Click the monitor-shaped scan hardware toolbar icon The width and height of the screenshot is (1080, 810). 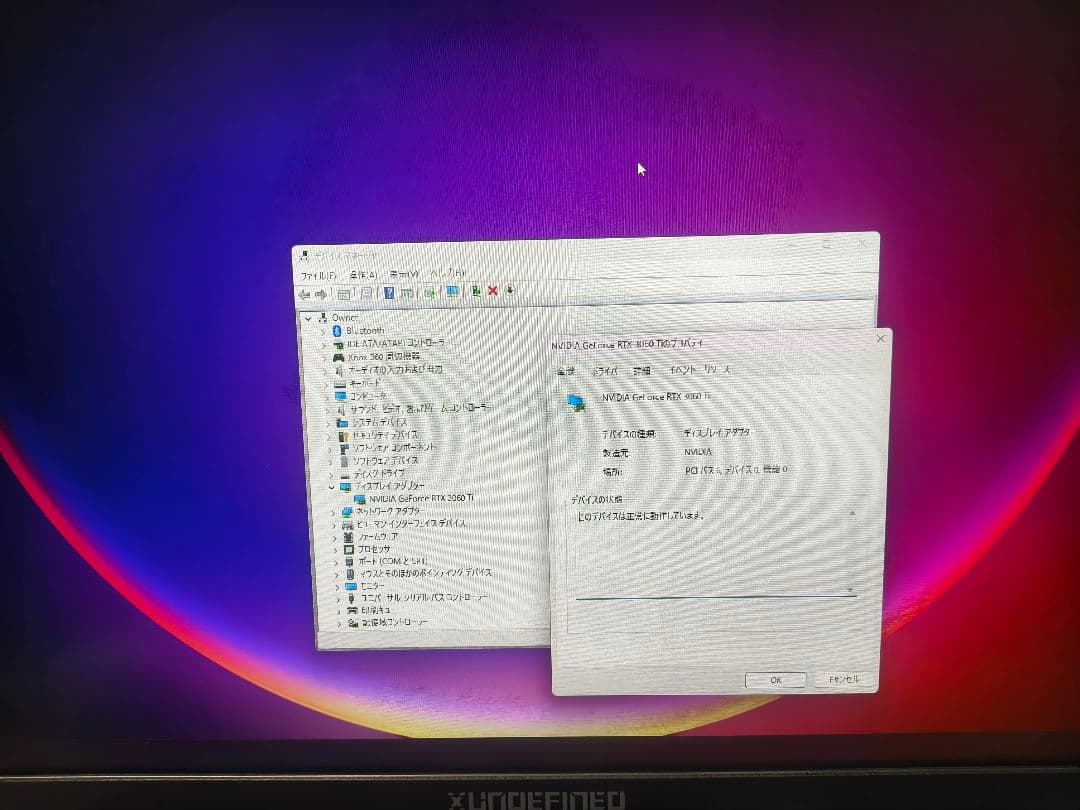tap(452, 291)
